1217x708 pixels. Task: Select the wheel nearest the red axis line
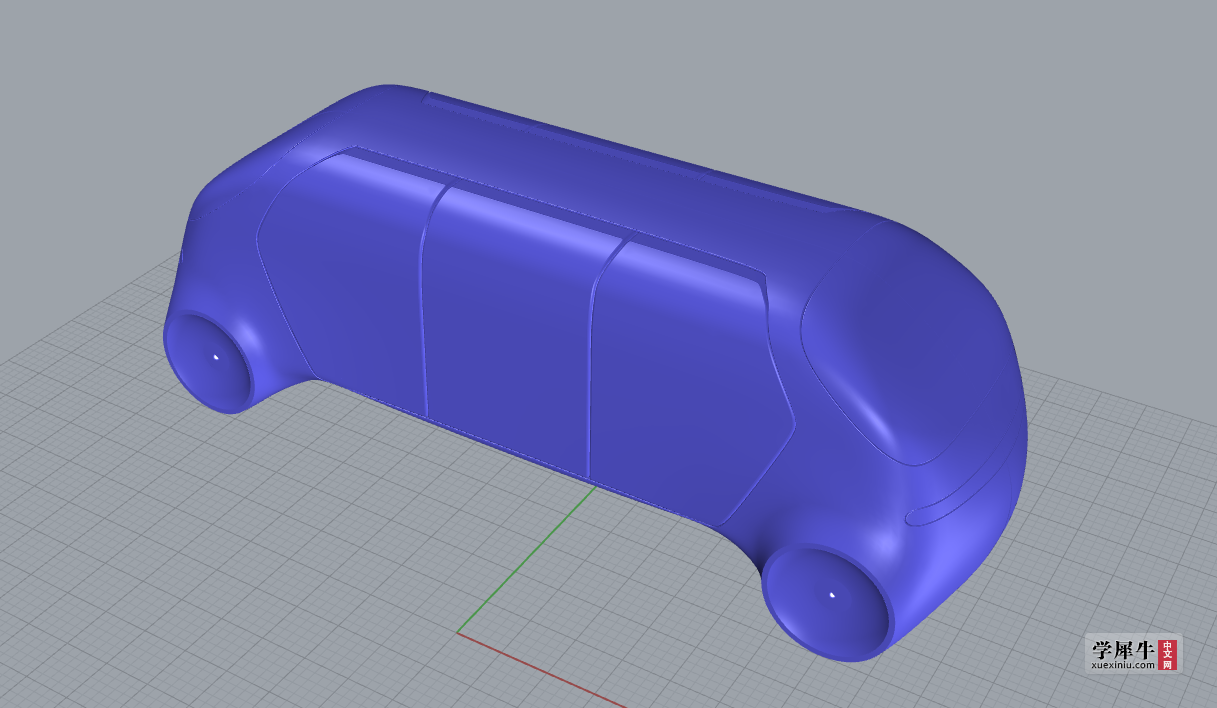(x=826, y=601)
